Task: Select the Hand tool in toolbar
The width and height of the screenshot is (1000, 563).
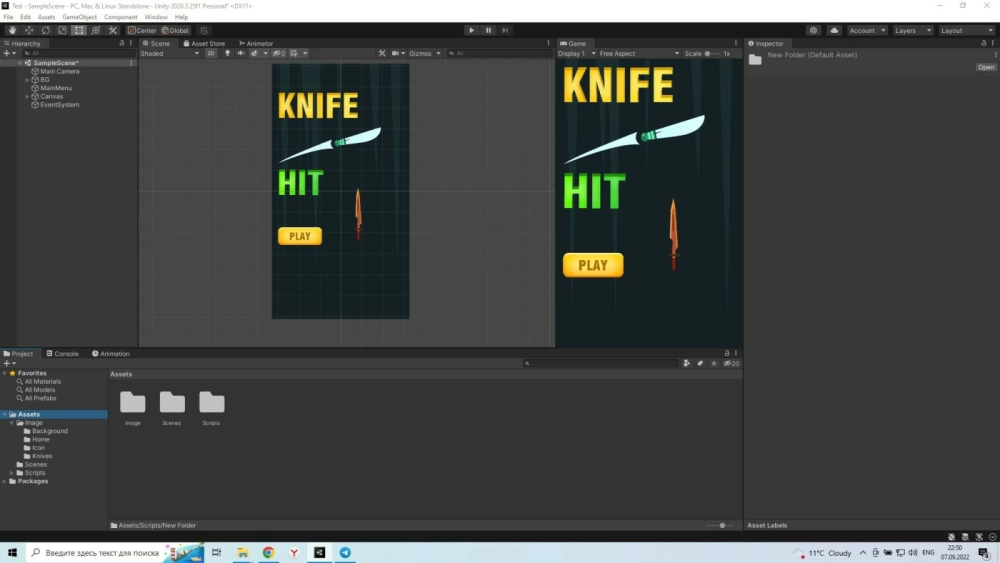Action: click(12, 30)
